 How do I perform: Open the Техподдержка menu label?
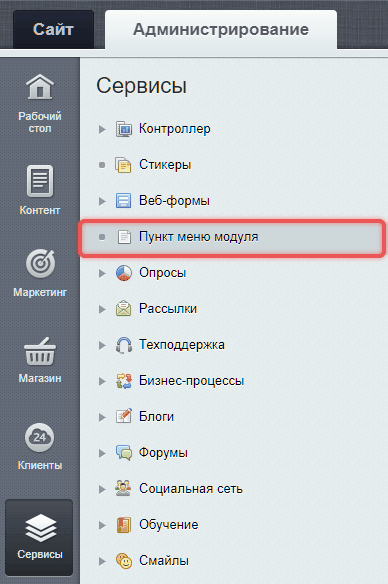182,345
